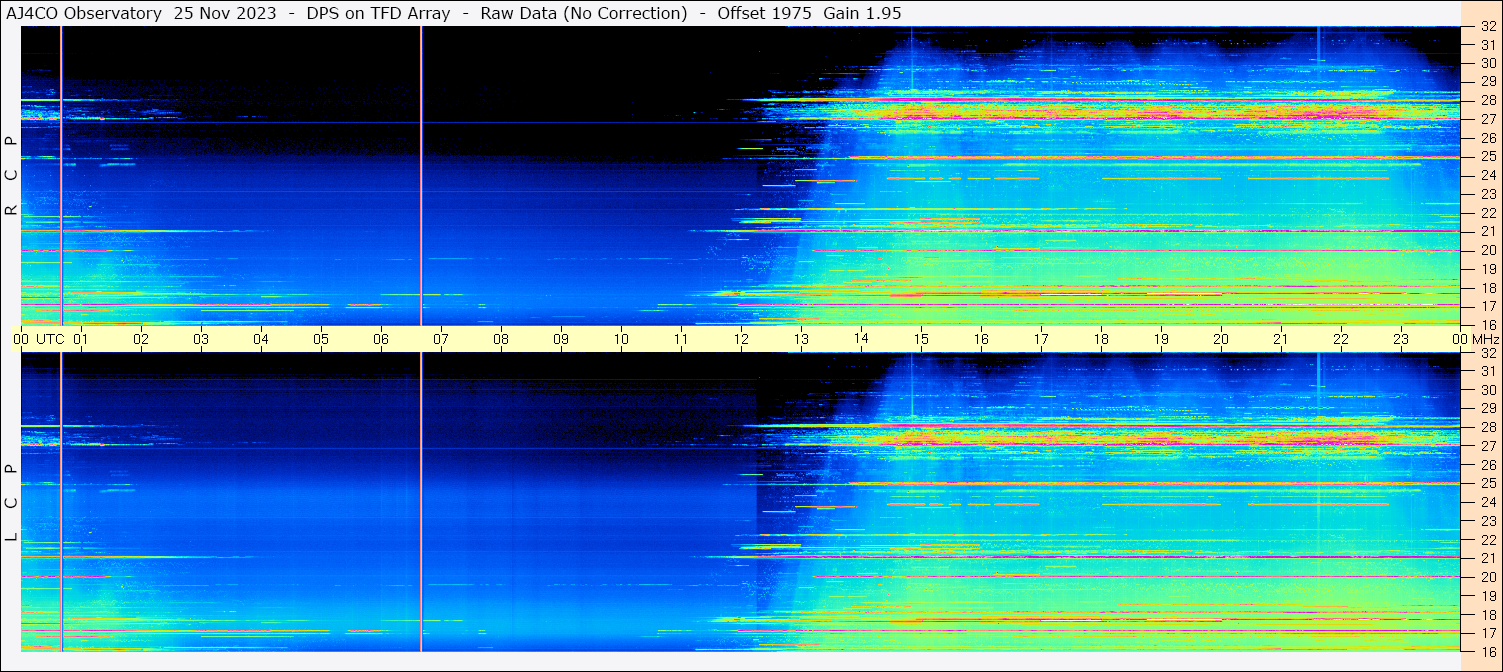The image size is (1503, 672).
Task: Select hour "16" on the time axis
Action: pyautogui.click(x=981, y=339)
